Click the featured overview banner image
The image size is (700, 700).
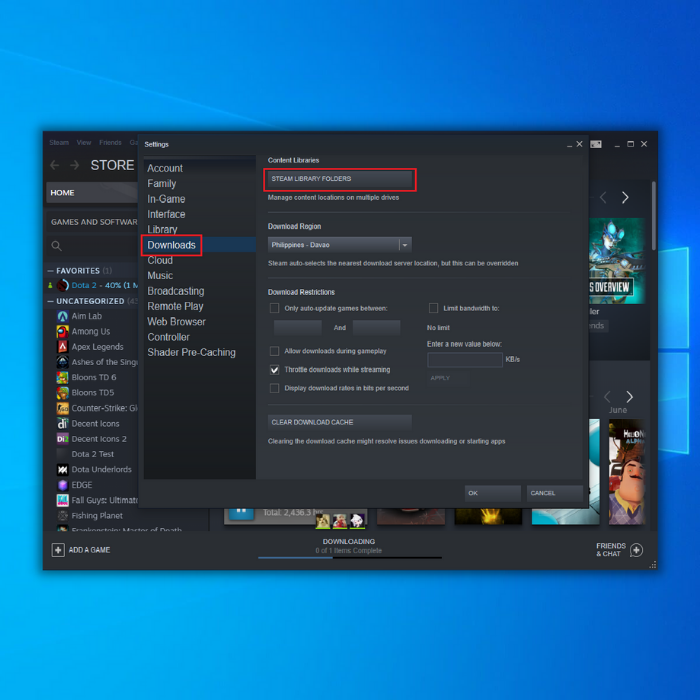coord(617,261)
